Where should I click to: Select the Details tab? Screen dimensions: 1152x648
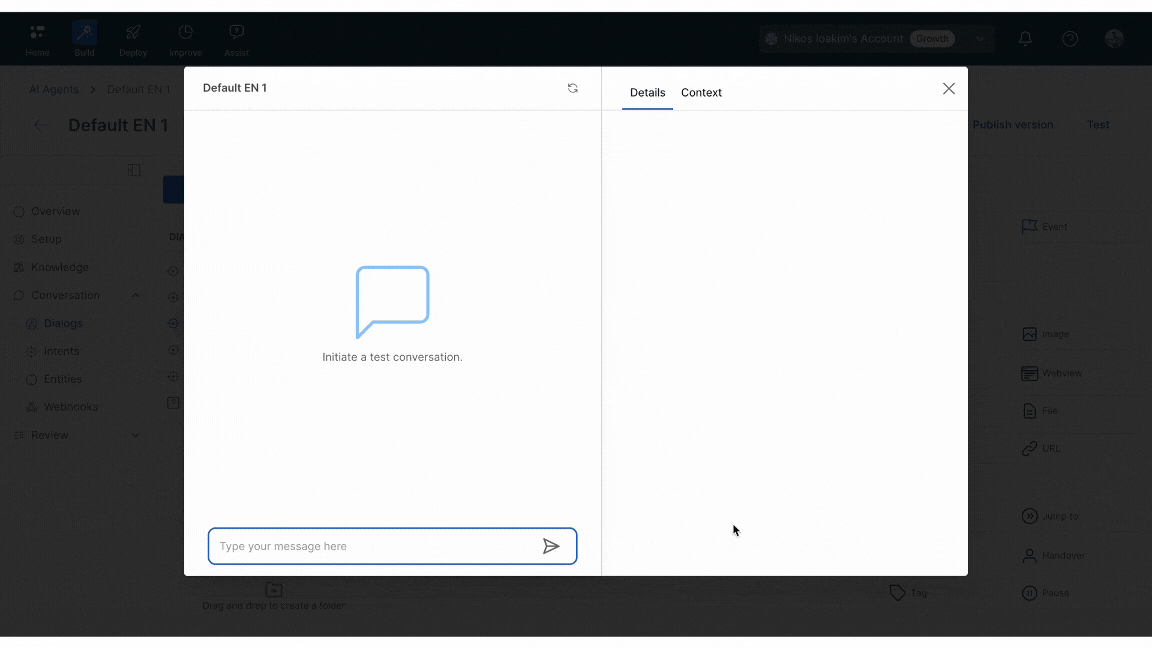(647, 92)
